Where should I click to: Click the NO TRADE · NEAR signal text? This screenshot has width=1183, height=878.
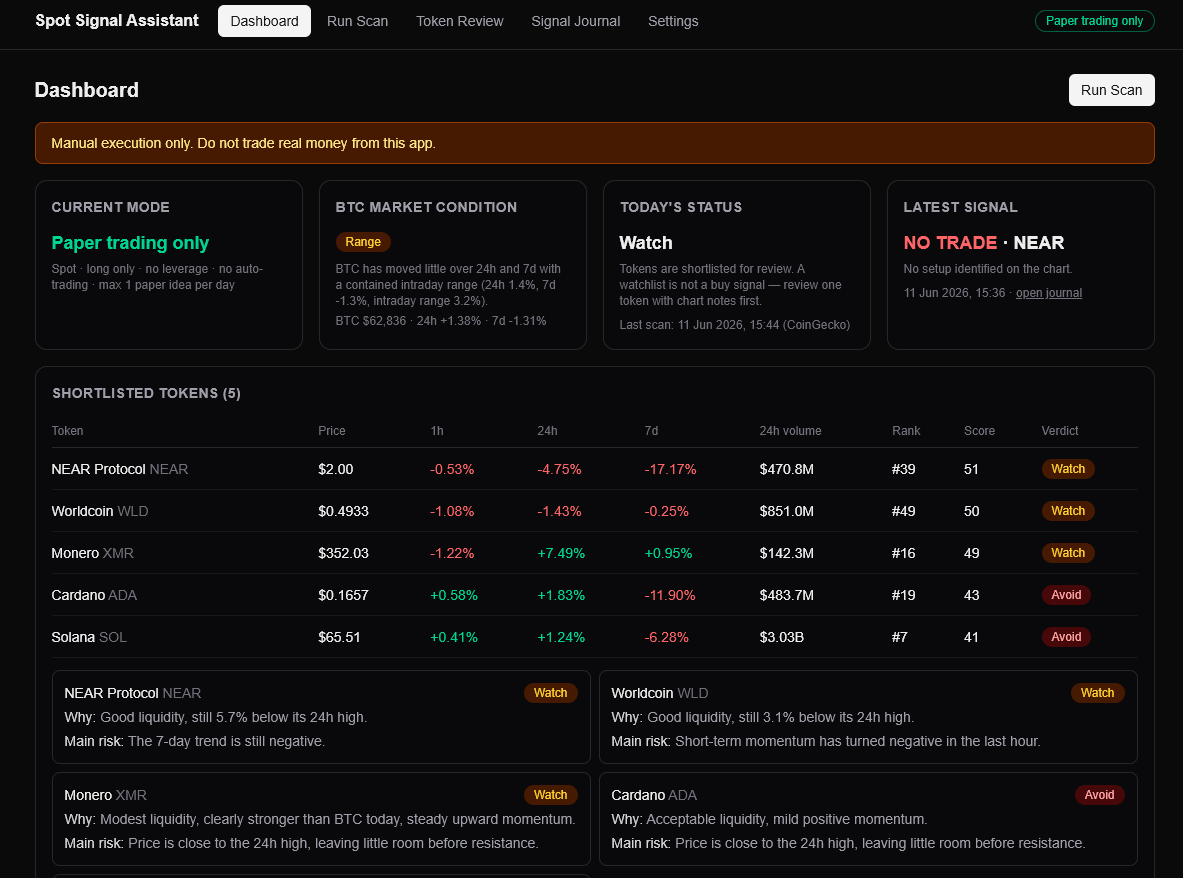[984, 243]
